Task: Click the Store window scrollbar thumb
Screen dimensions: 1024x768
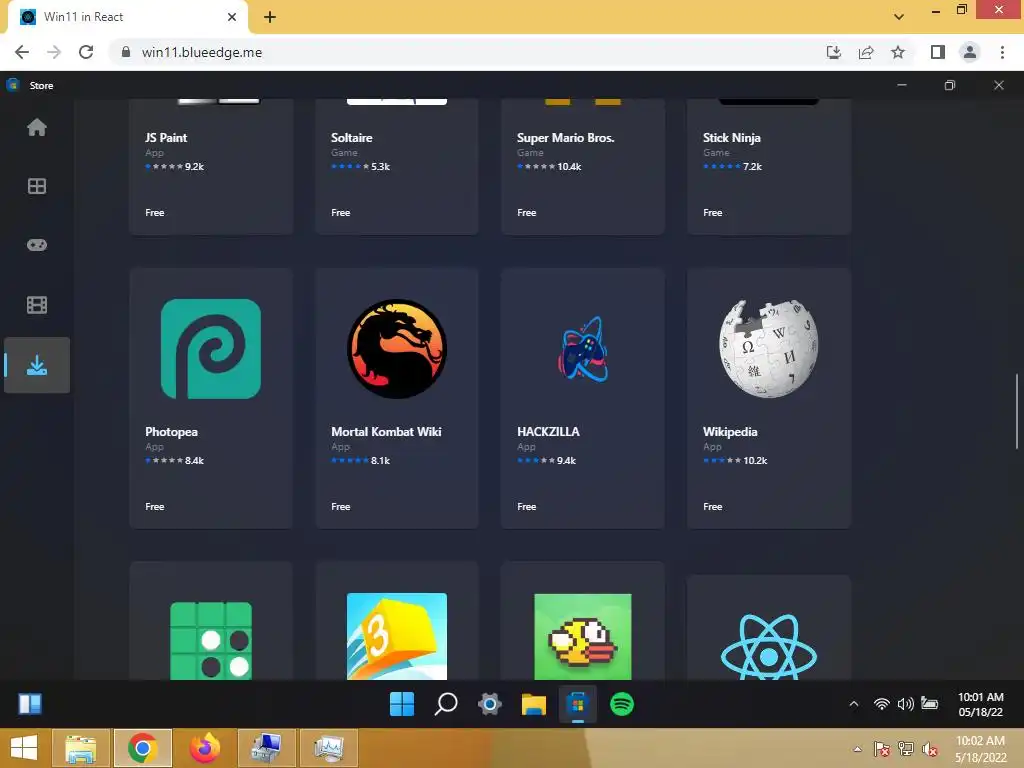Action: pyautogui.click(x=1017, y=411)
